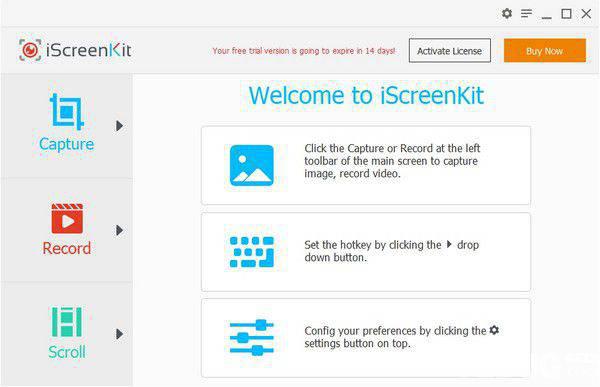Open settings via the top gear icon
The image size is (600, 387).
507,13
